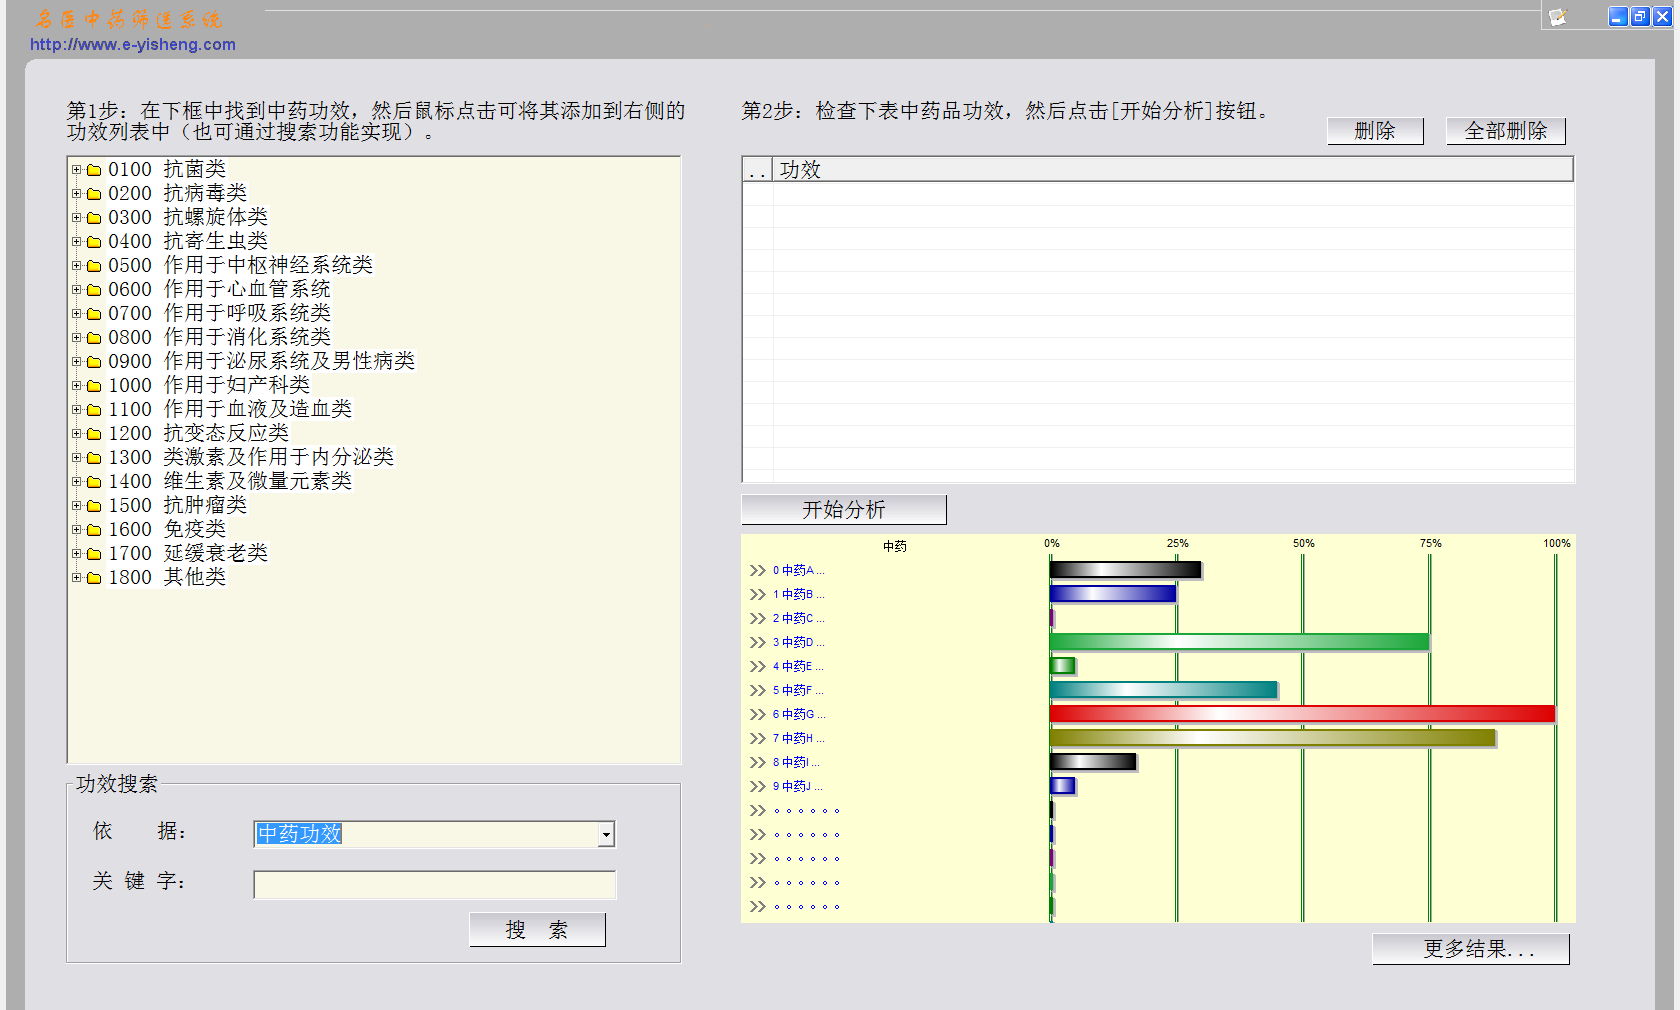
Task: Click the >> arrow beside 7 中药H
Action: tap(757, 739)
